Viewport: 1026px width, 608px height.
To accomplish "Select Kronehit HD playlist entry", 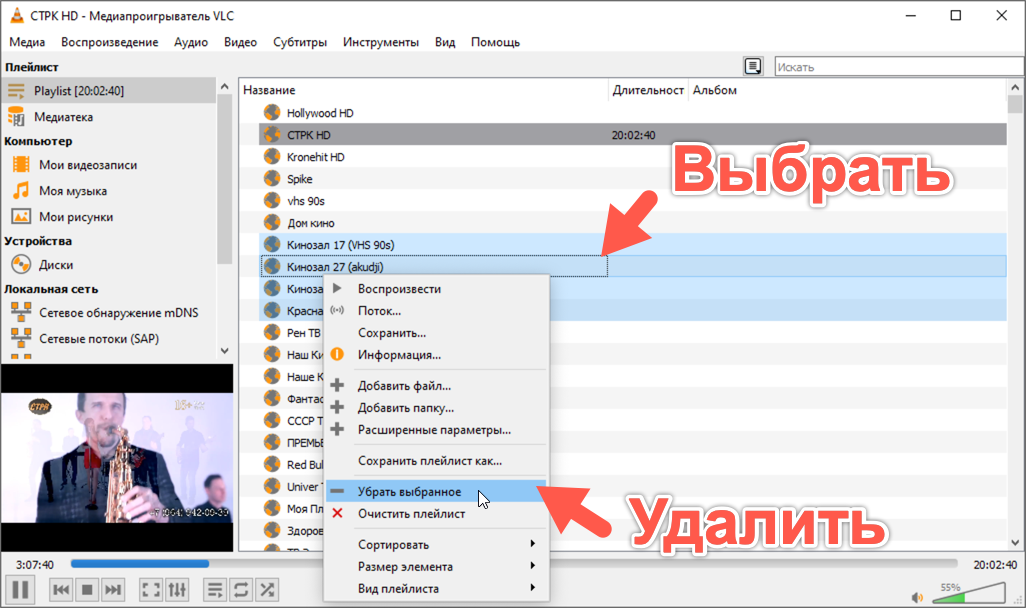I will pos(315,157).
